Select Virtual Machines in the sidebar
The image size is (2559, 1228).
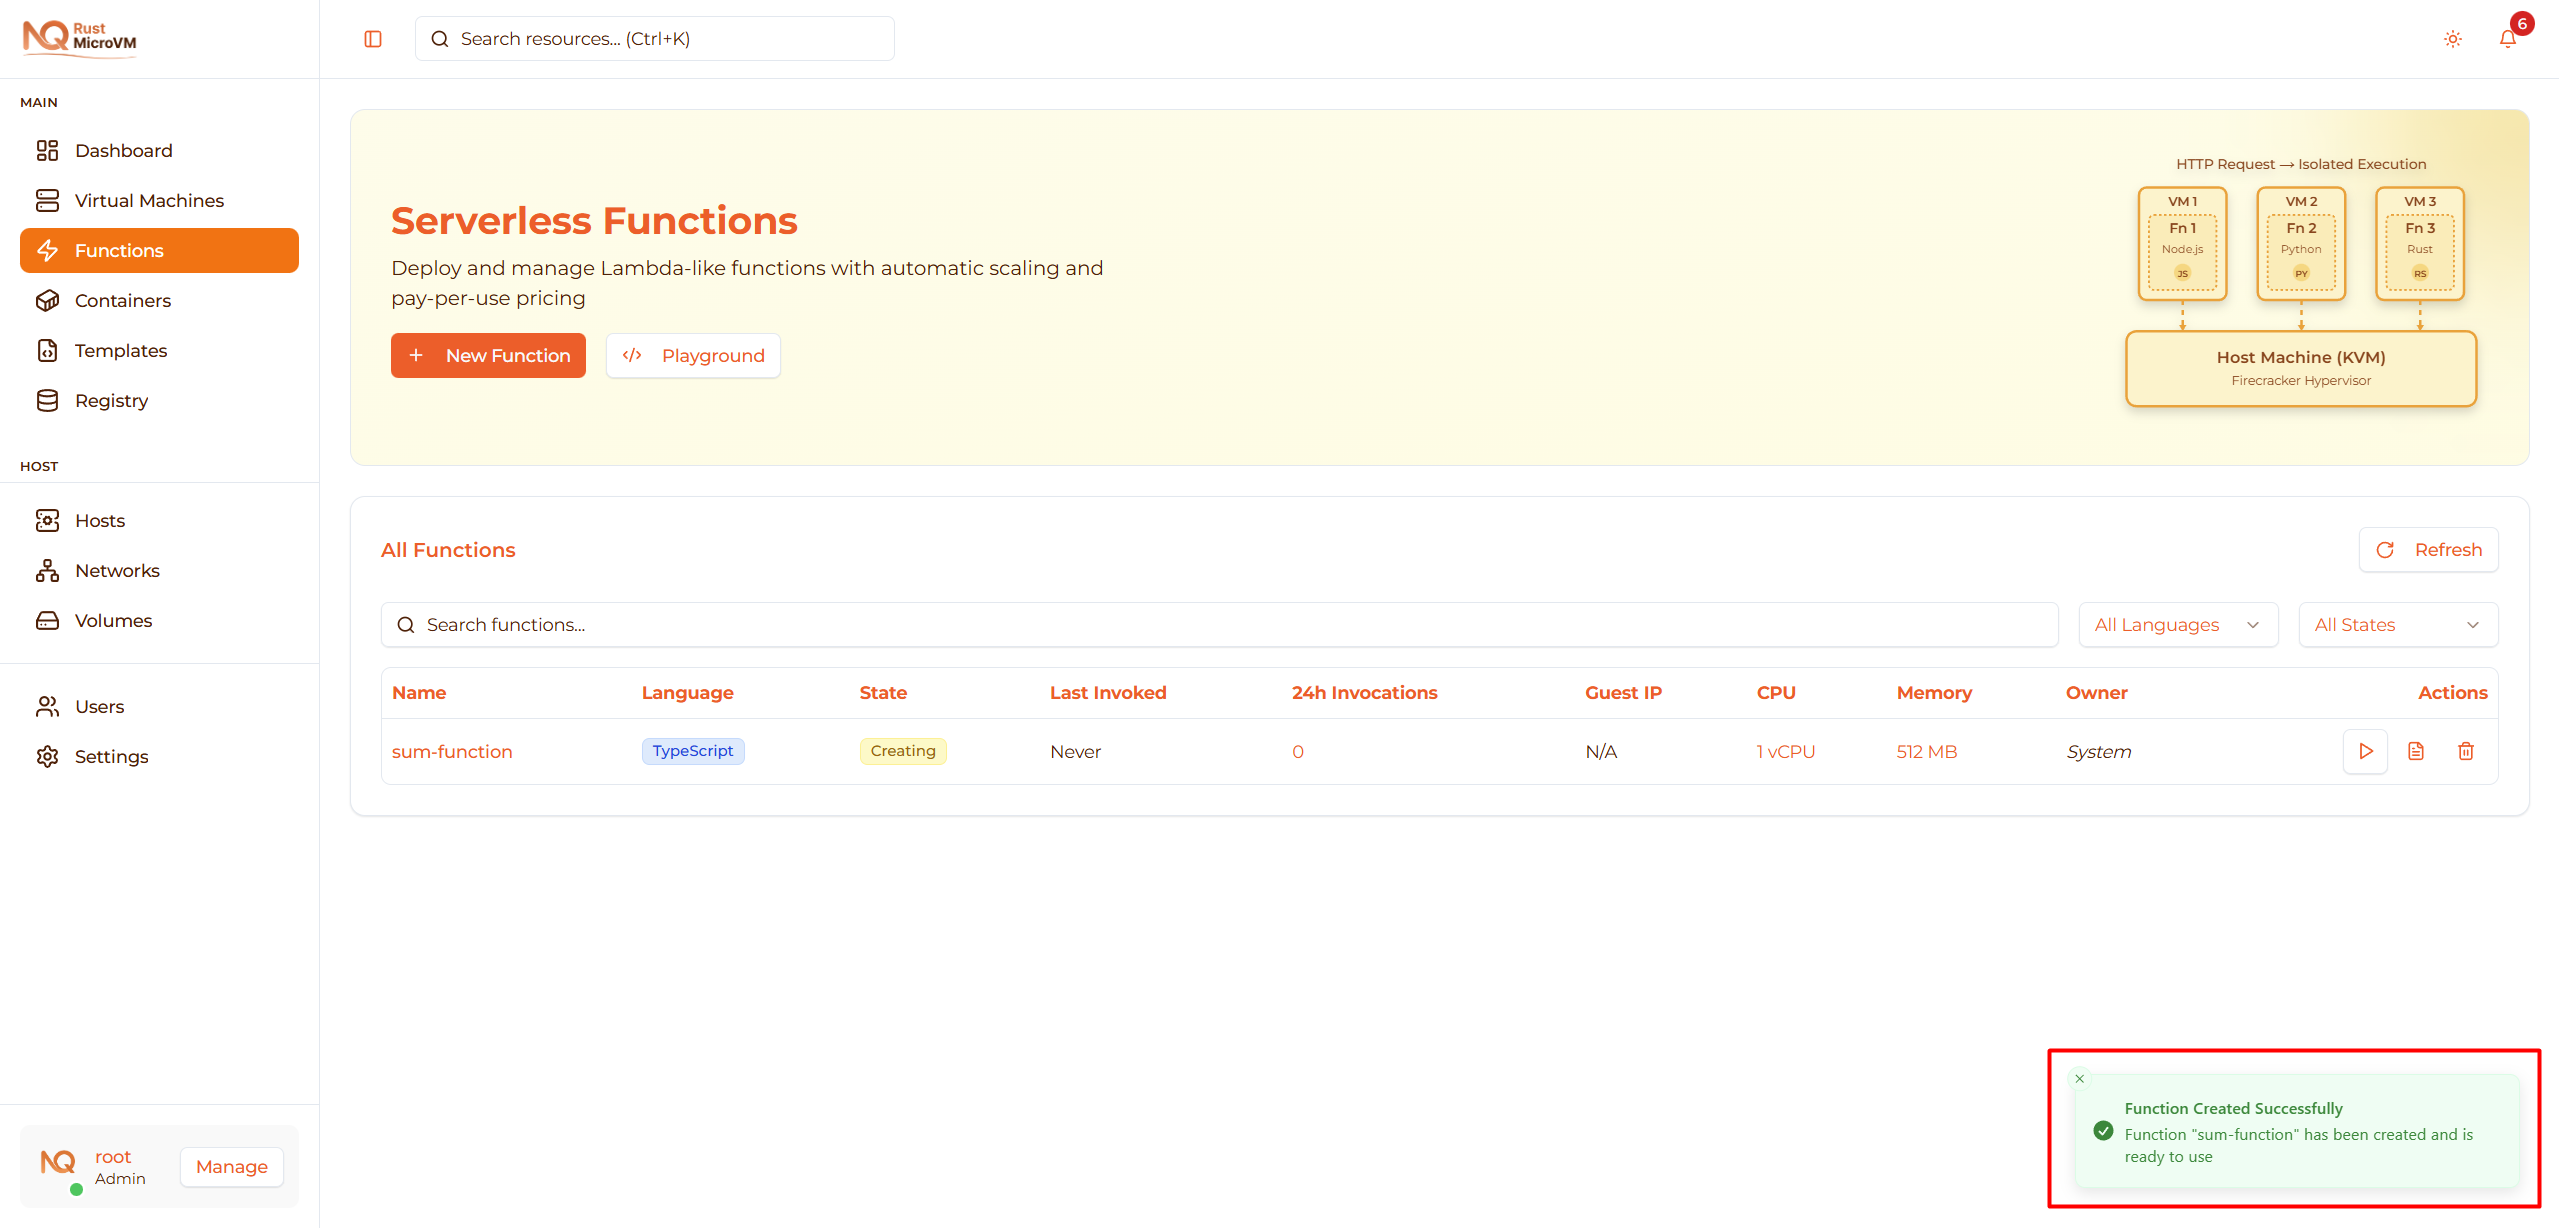pyautogui.click(x=149, y=200)
